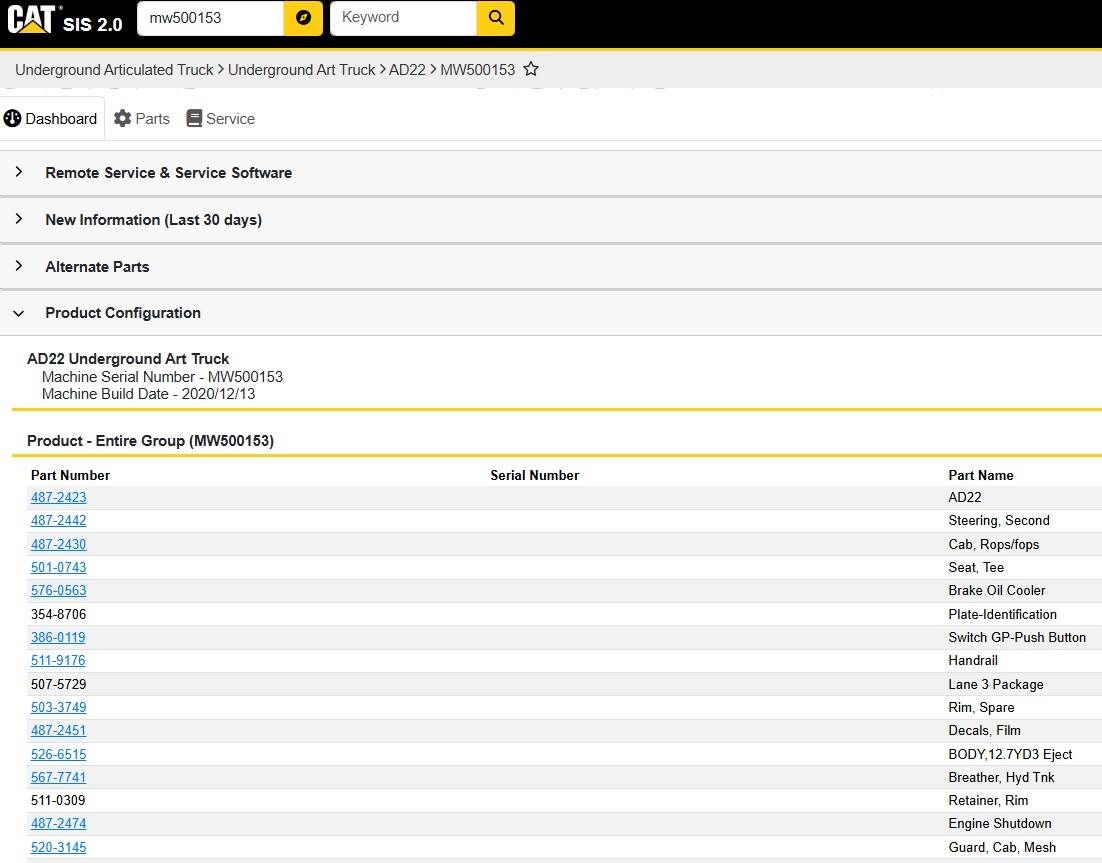
Task: Open part number 520-3145
Action: tap(58, 848)
